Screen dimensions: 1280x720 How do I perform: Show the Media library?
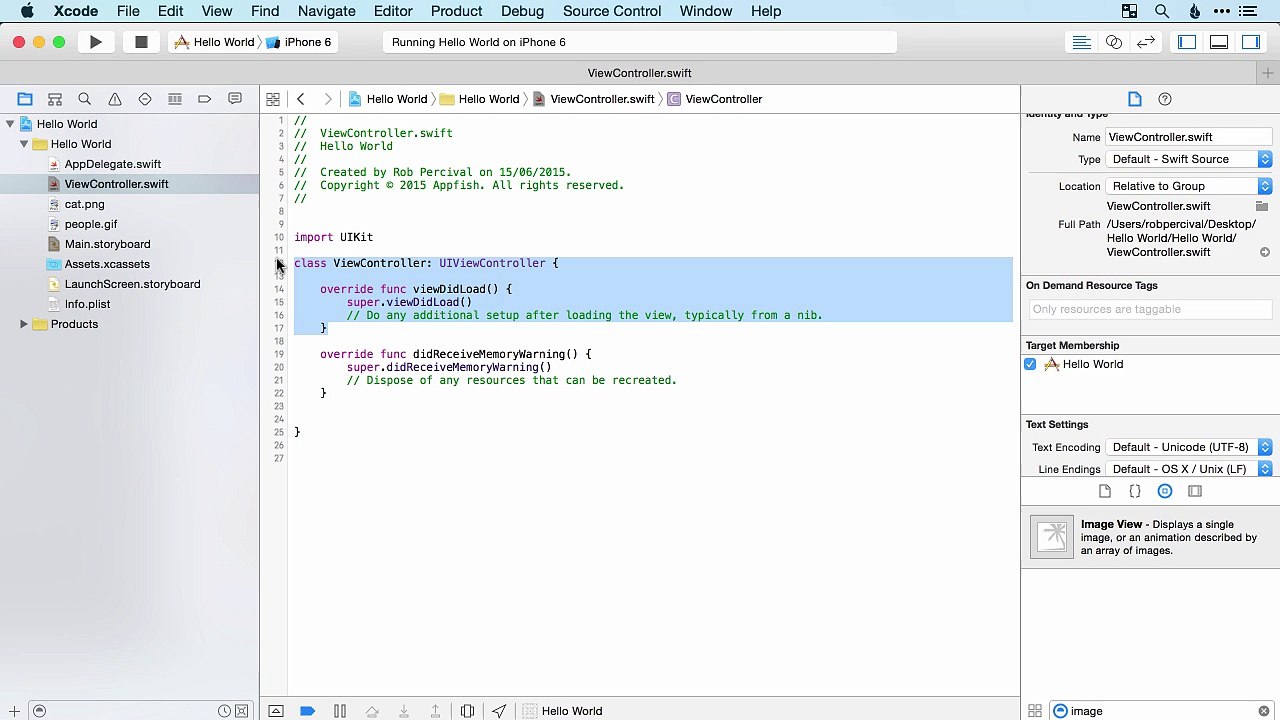[1195, 491]
